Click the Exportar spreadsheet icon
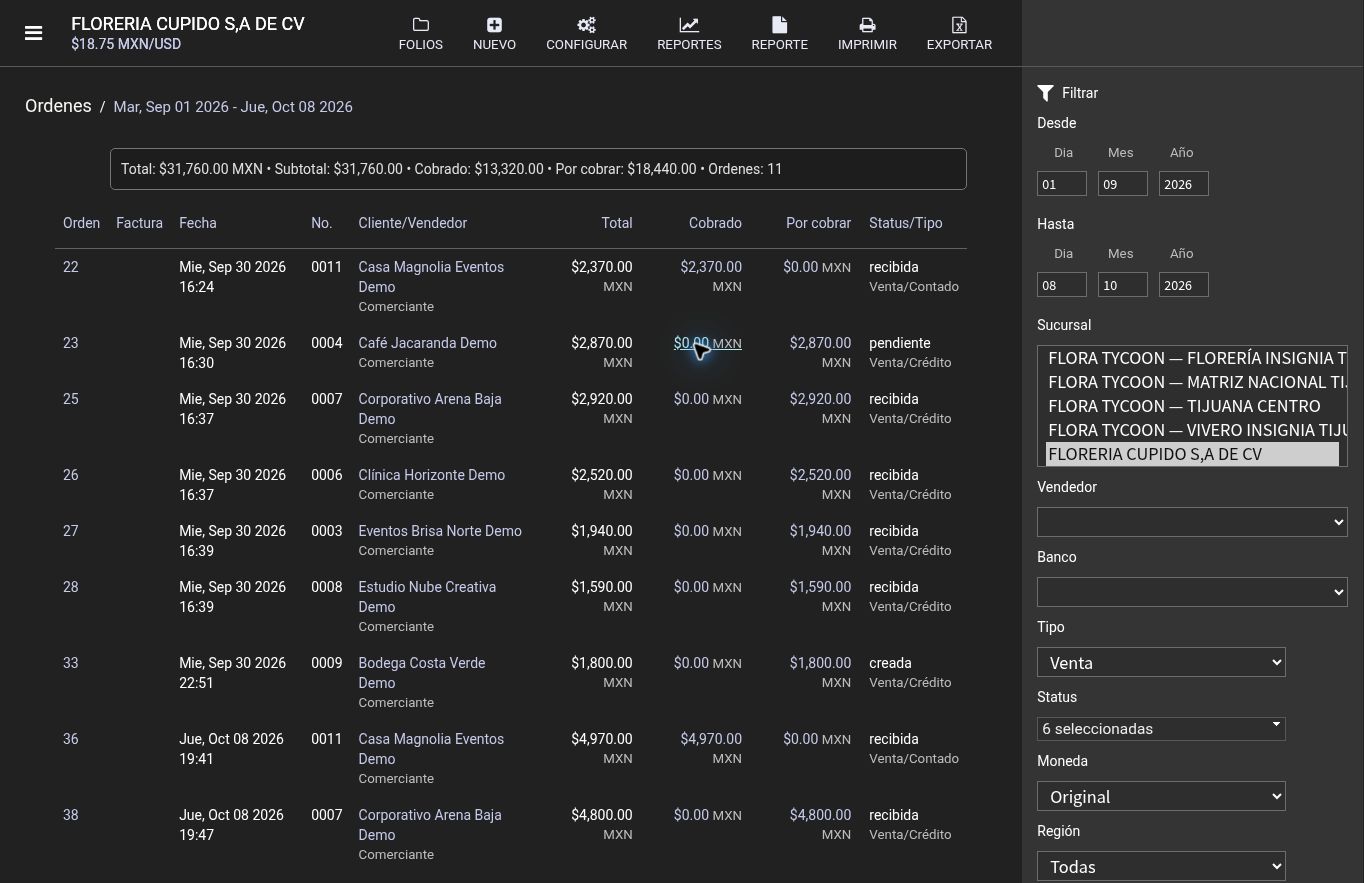1364x883 pixels. point(959,25)
